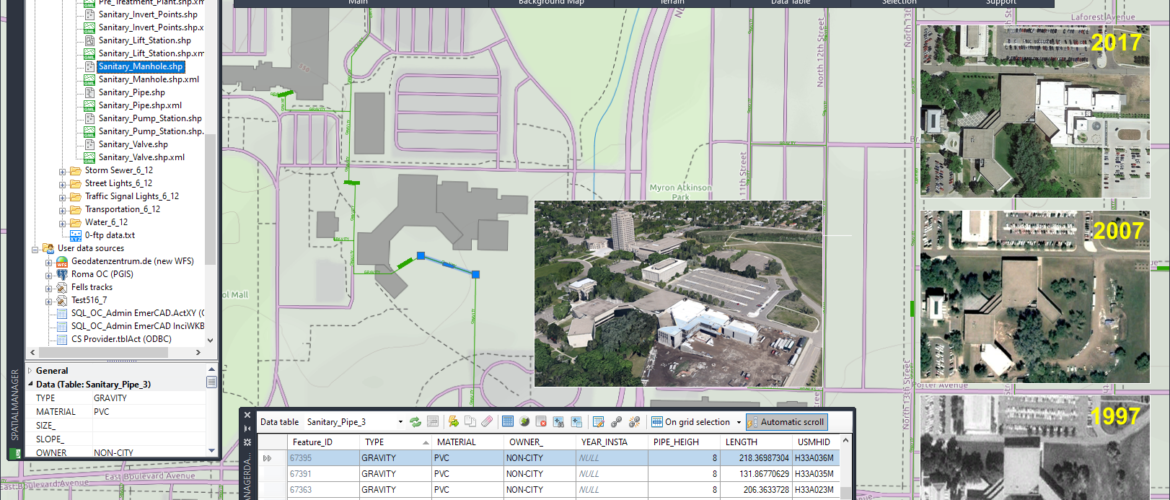The height and width of the screenshot is (500, 1170).
Task: Click the 2017 aerial photo thumbnail
Action: [1035, 111]
